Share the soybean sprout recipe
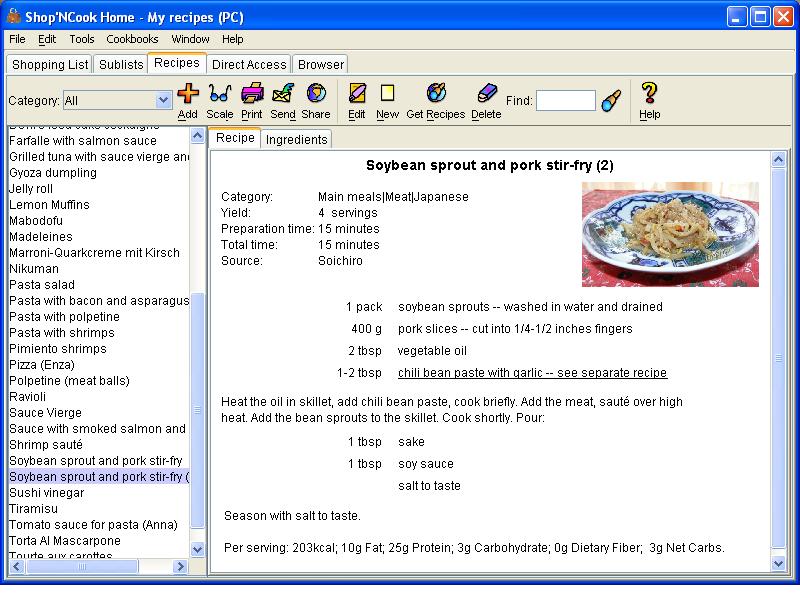 click(x=316, y=96)
